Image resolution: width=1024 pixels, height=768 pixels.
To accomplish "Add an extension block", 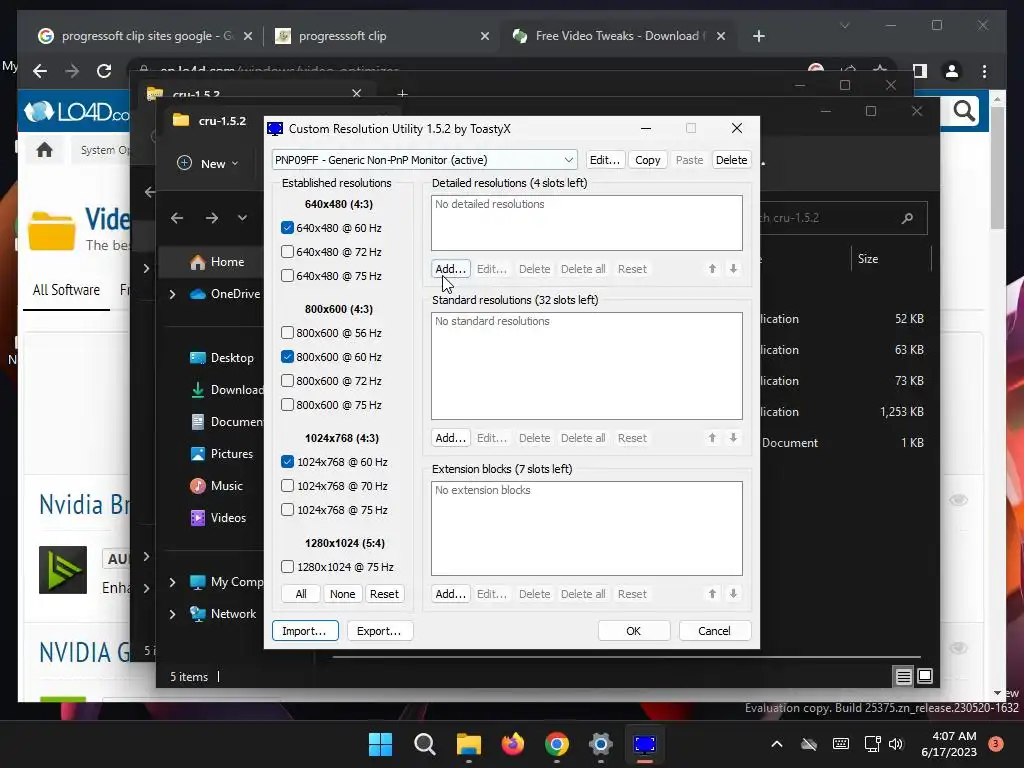I will point(450,594).
